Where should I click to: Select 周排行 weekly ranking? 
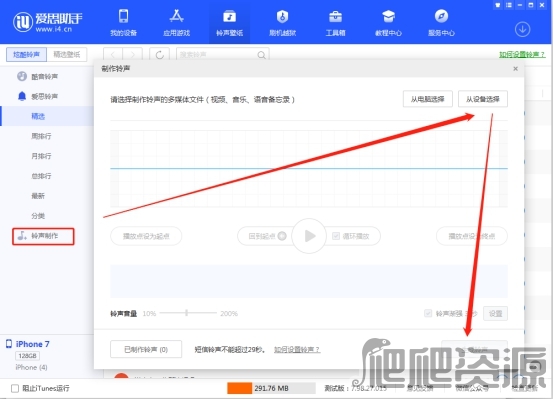41,136
